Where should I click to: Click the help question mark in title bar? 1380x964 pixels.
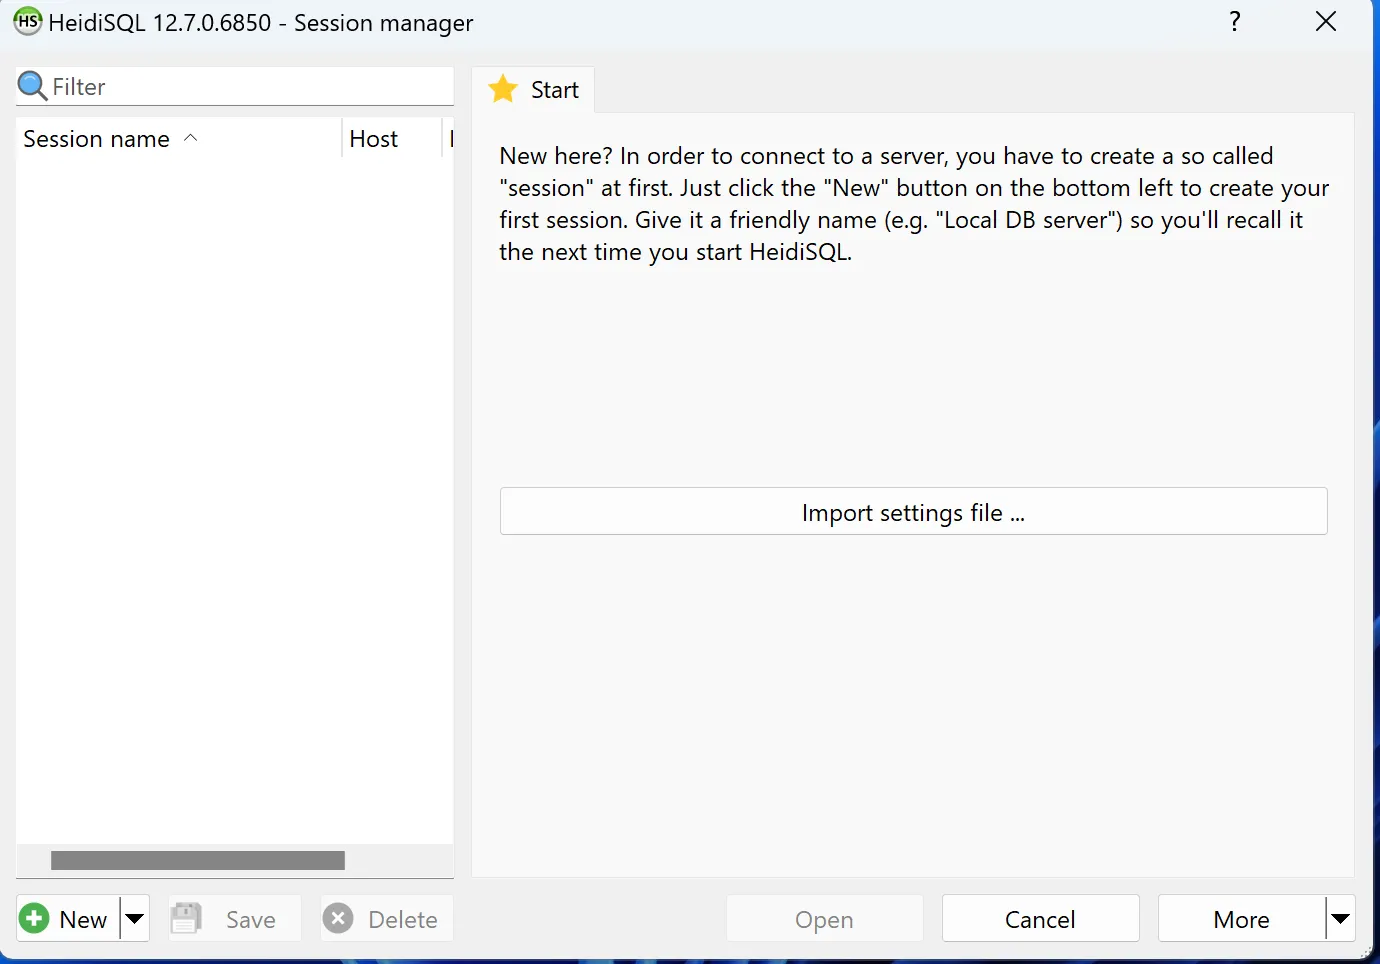(1235, 21)
